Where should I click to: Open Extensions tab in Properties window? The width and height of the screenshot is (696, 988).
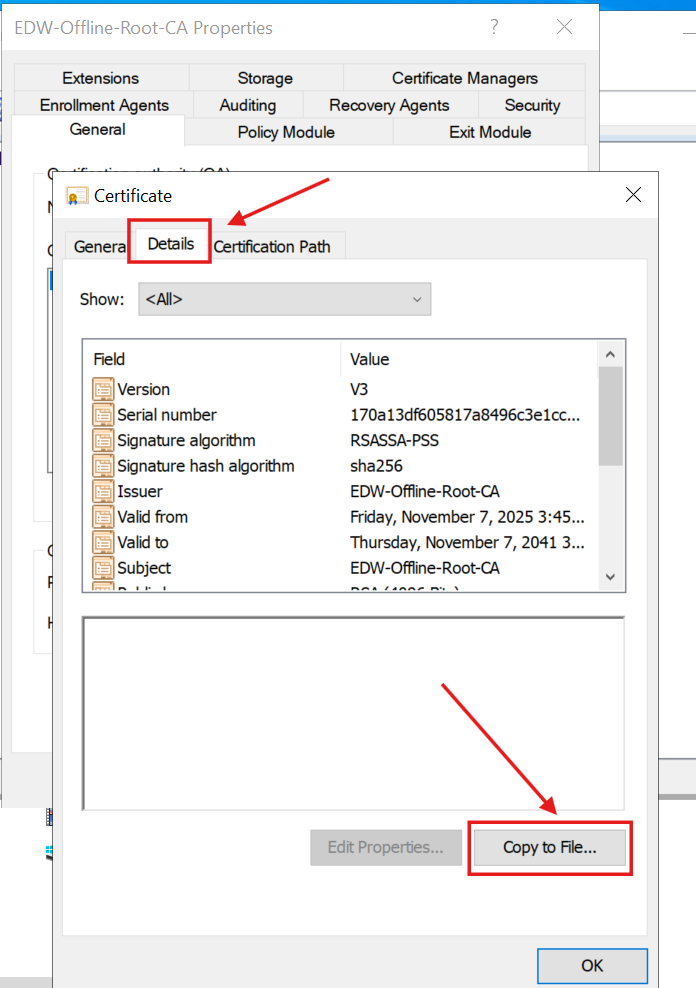click(101, 78)
